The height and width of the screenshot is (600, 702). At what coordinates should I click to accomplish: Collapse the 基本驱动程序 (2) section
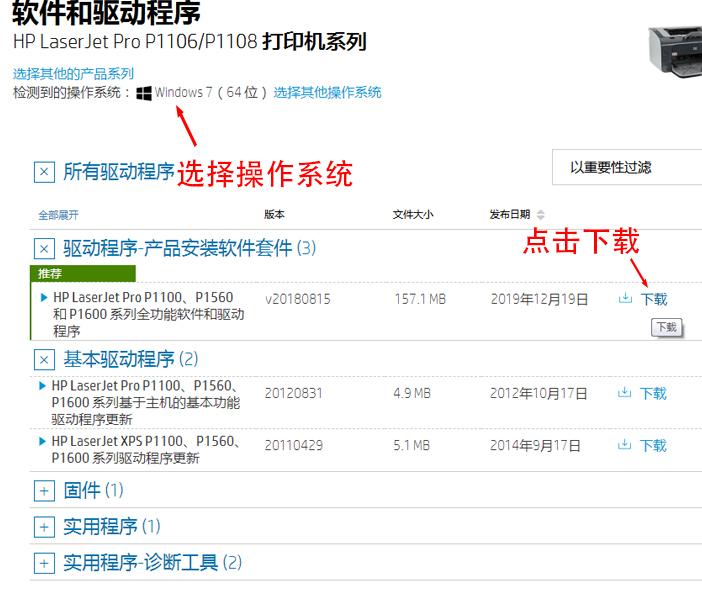44,360
